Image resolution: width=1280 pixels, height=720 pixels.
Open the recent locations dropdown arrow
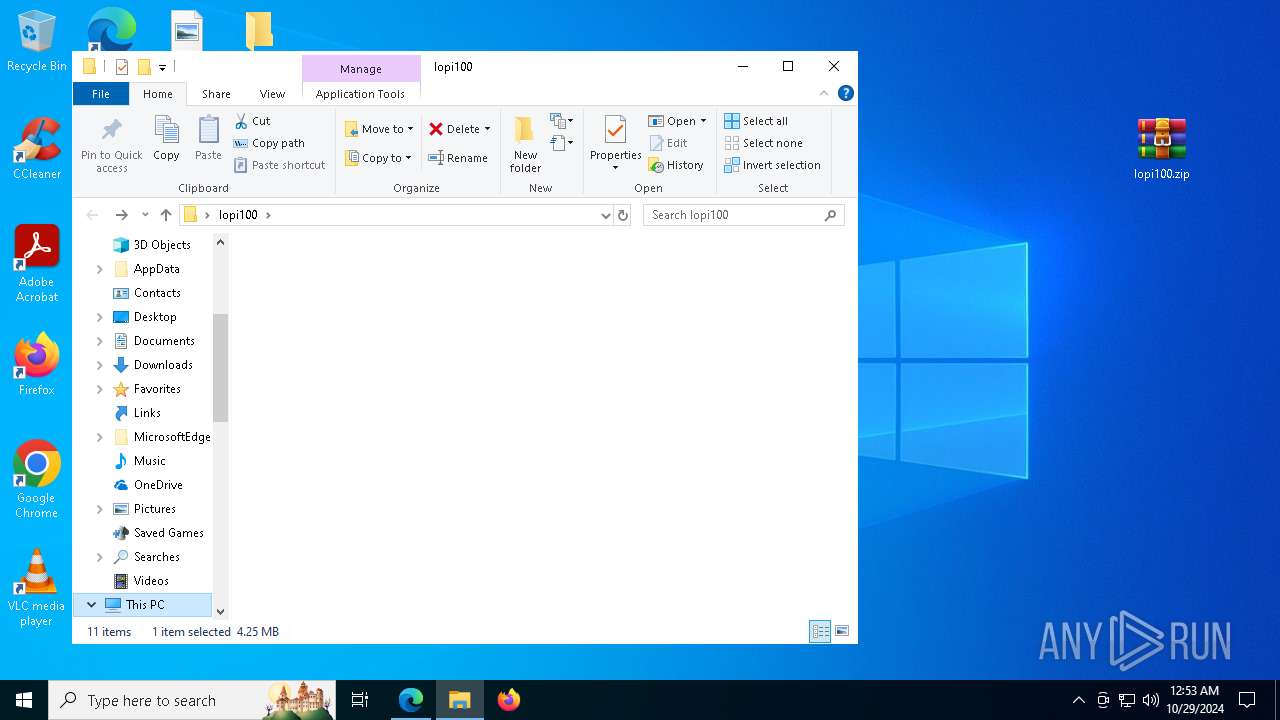145,215
